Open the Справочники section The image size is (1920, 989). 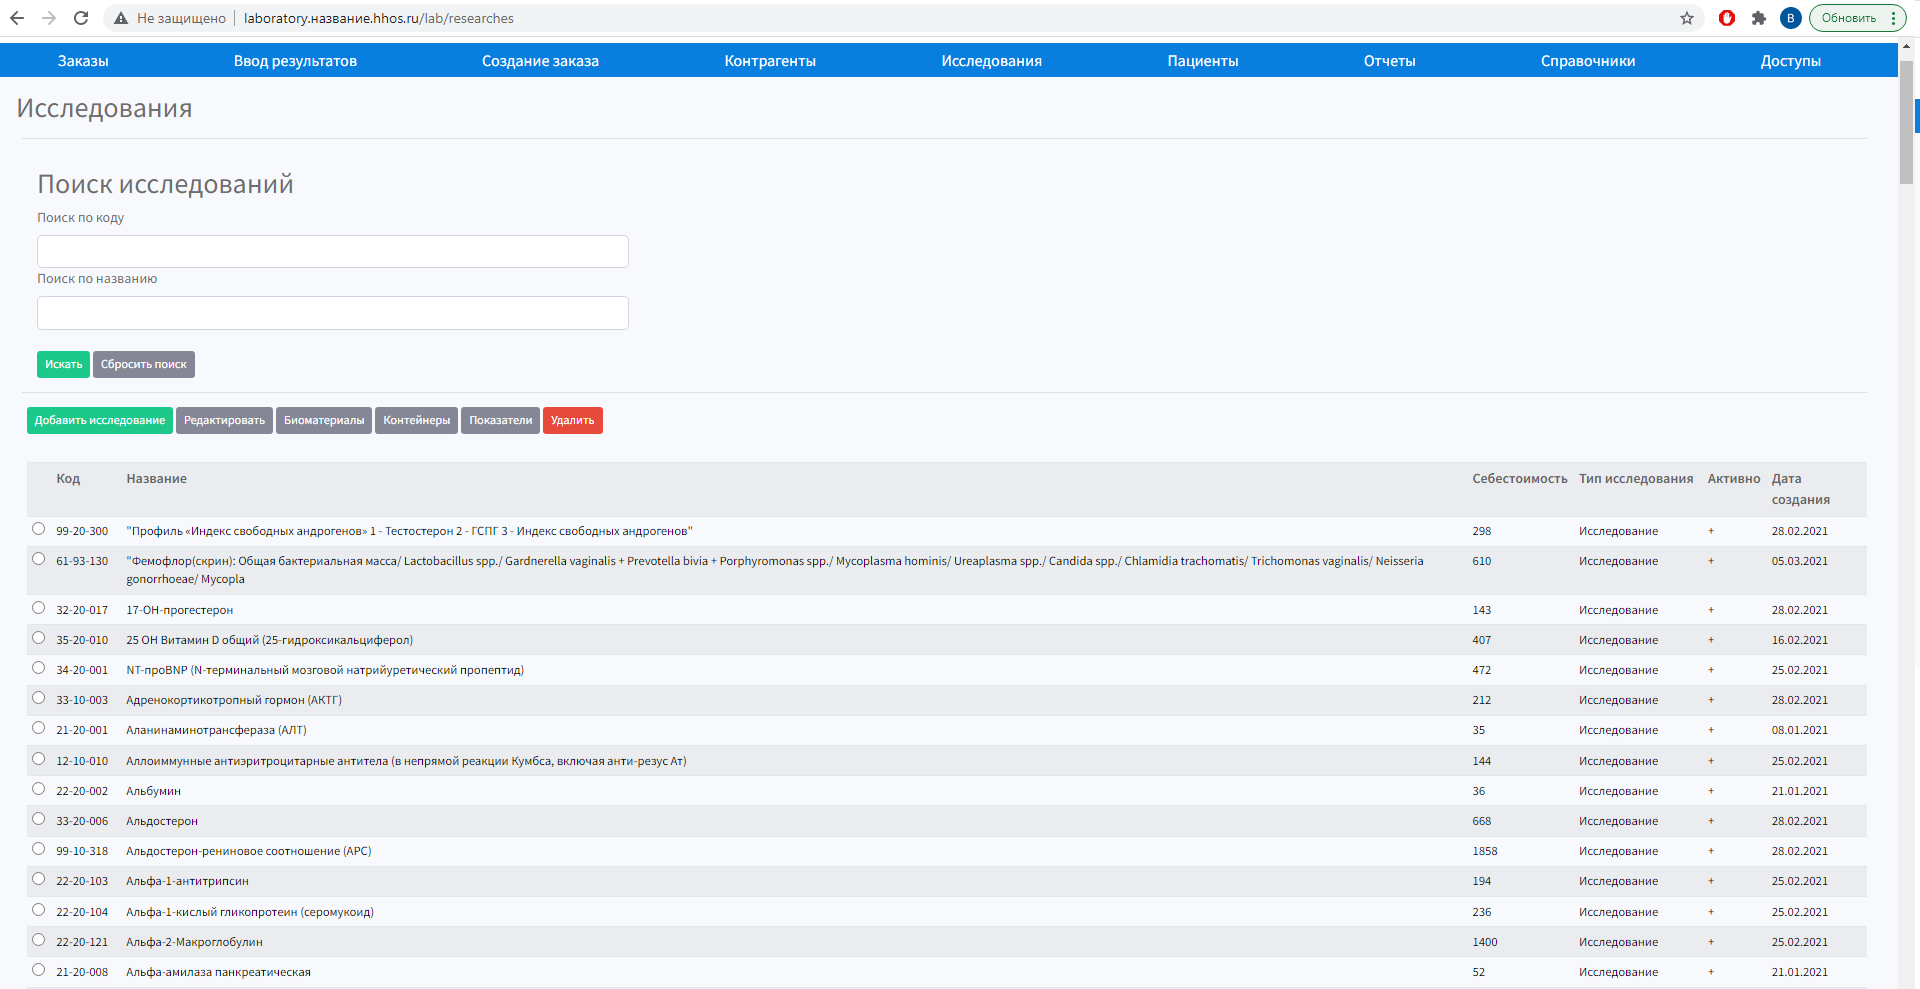(1588, 61)
